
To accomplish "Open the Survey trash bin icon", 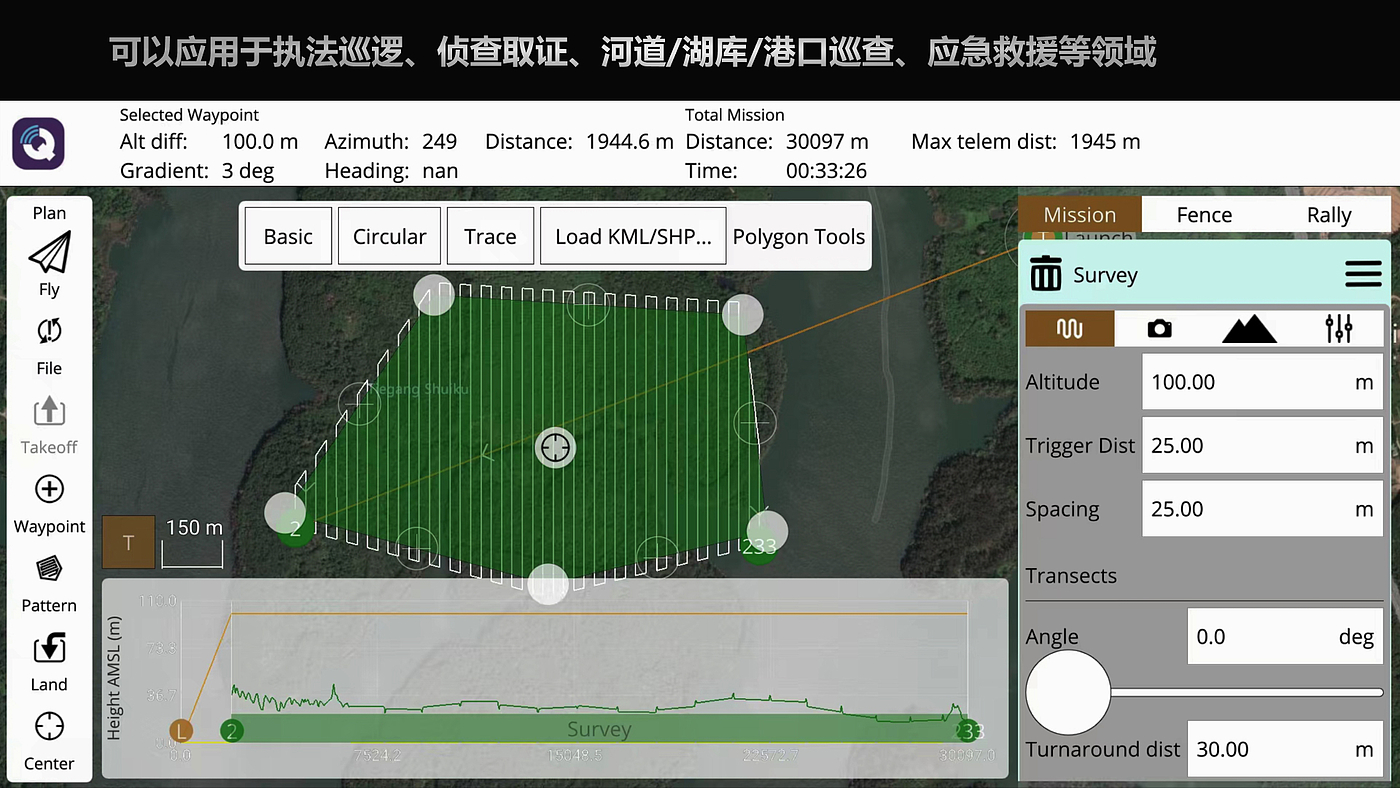I will click(x=1046, y=273).
